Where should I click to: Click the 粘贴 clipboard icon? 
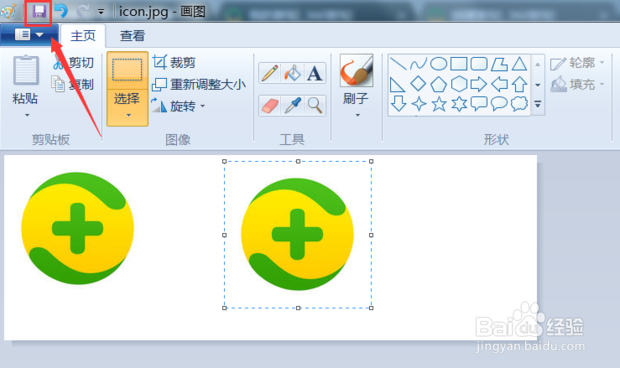26,71
